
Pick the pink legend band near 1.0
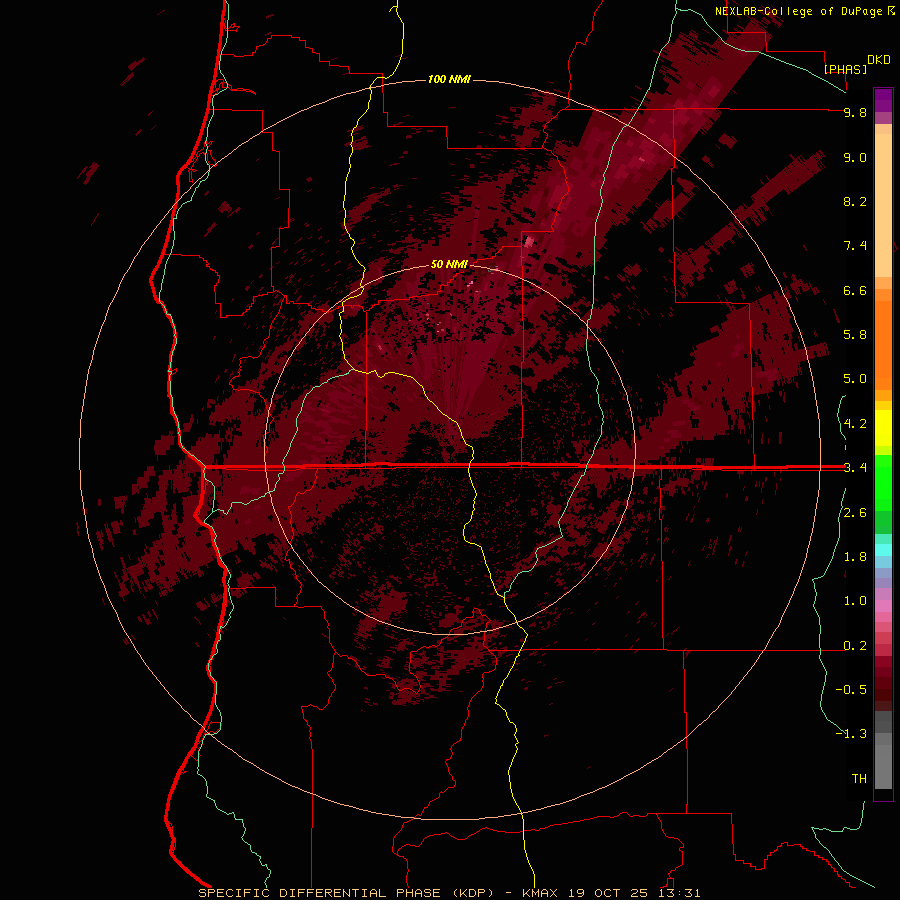pos(883,606)
